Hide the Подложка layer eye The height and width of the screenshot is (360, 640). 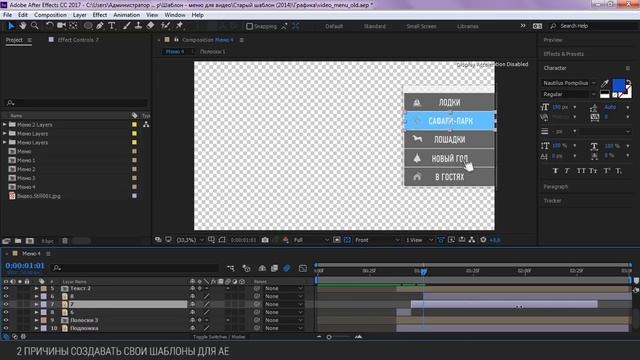click(6, 328)
